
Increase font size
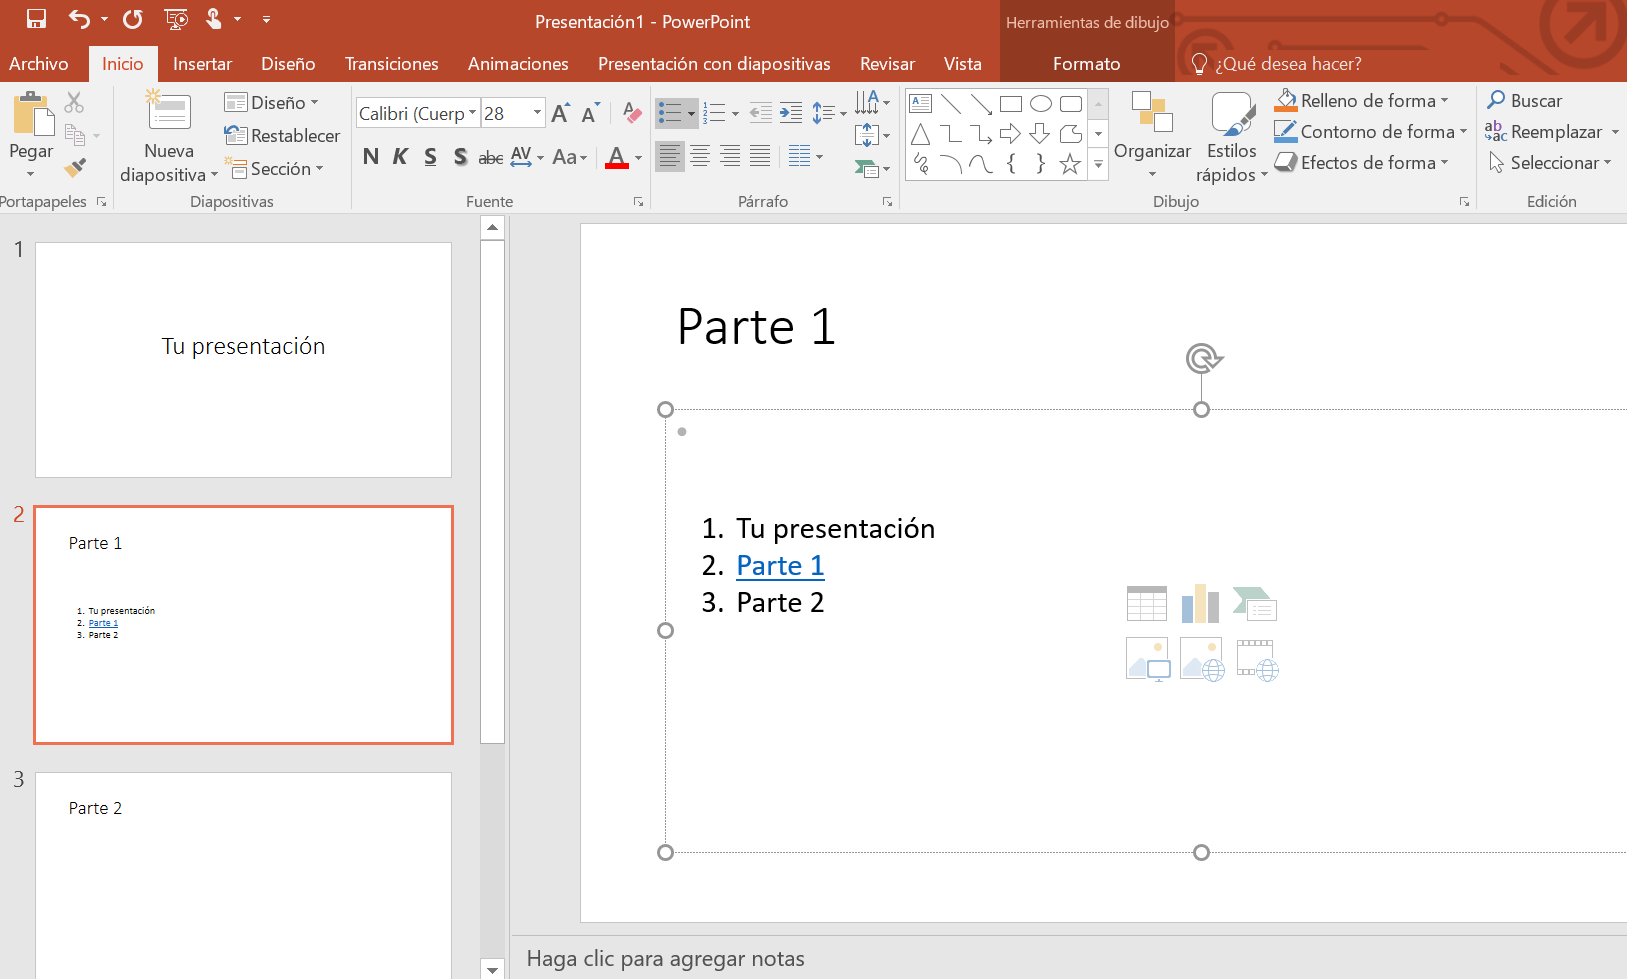(560, 113)
